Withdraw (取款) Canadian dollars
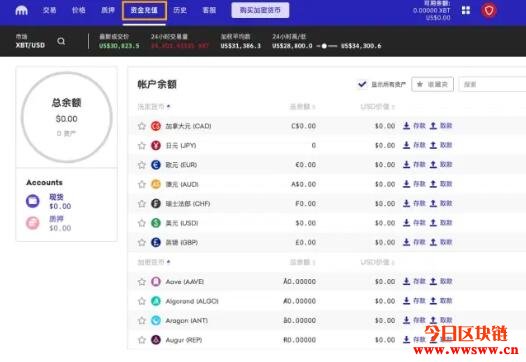The width and height of the screenshot is (526, 362). click(441, 126)
